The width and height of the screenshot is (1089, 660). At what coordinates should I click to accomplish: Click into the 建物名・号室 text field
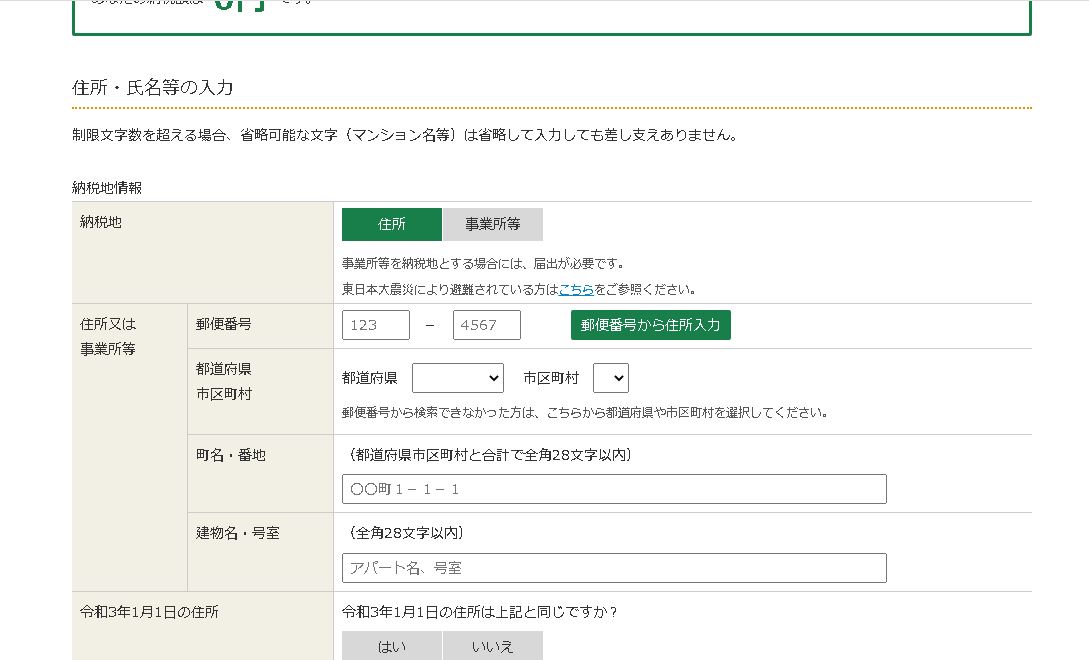click(x=614, y=568)
